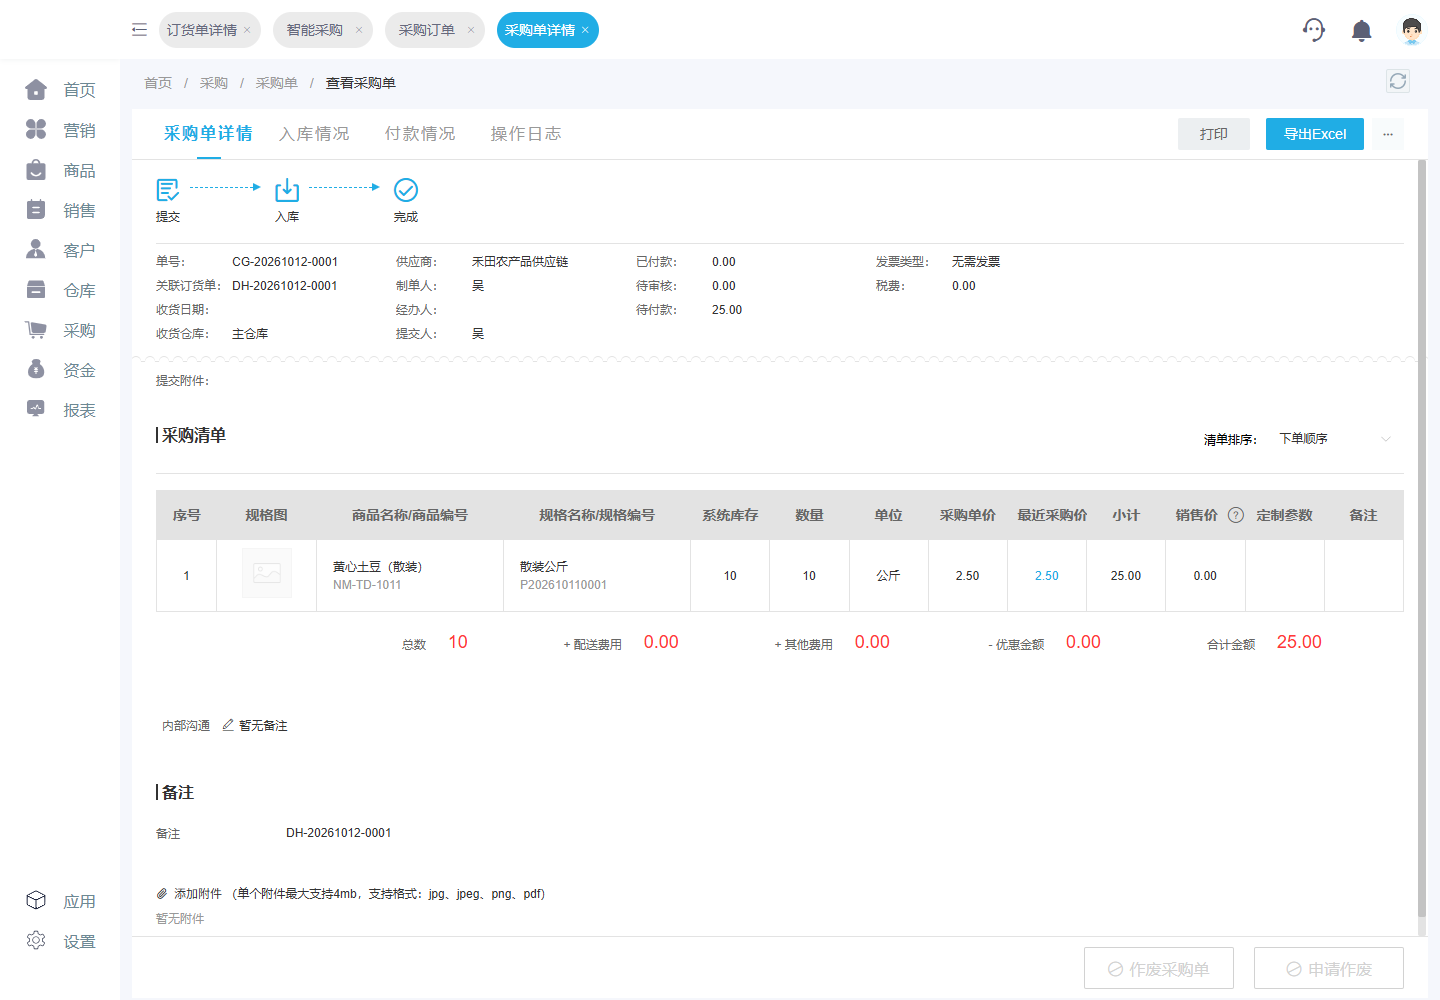Click the 提交 step icon
The image size is (1440, 1000).
tap(167, 189)
